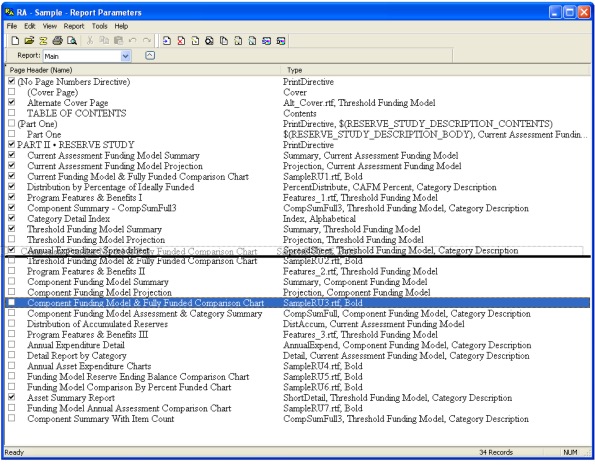Select highlighted Component Funding Model & Fully Funded row
The width and height of the screenshot is (595, 469).
pyautogui.click(x=298, y=303)
